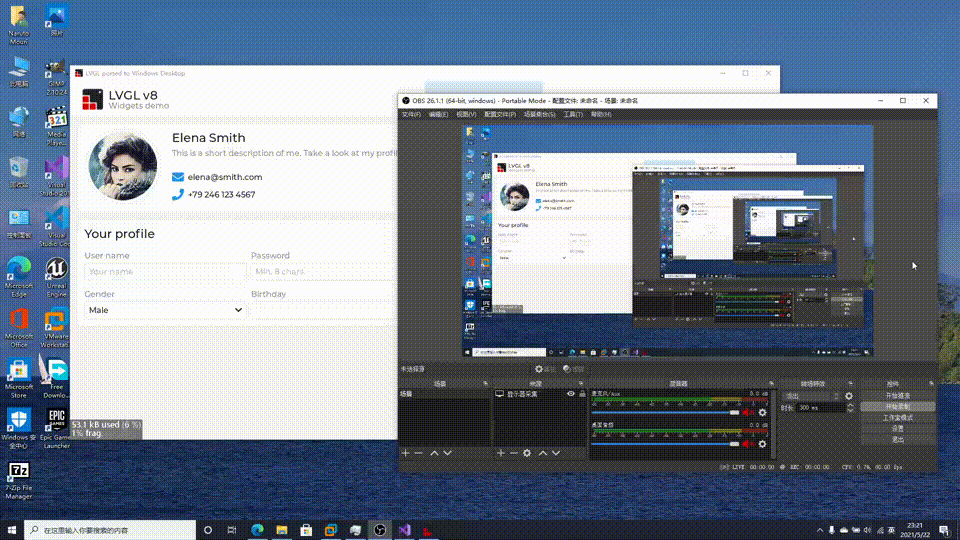
Task: Select the Microsoft Store desktop icon
Action: click(x=19, y=380)
